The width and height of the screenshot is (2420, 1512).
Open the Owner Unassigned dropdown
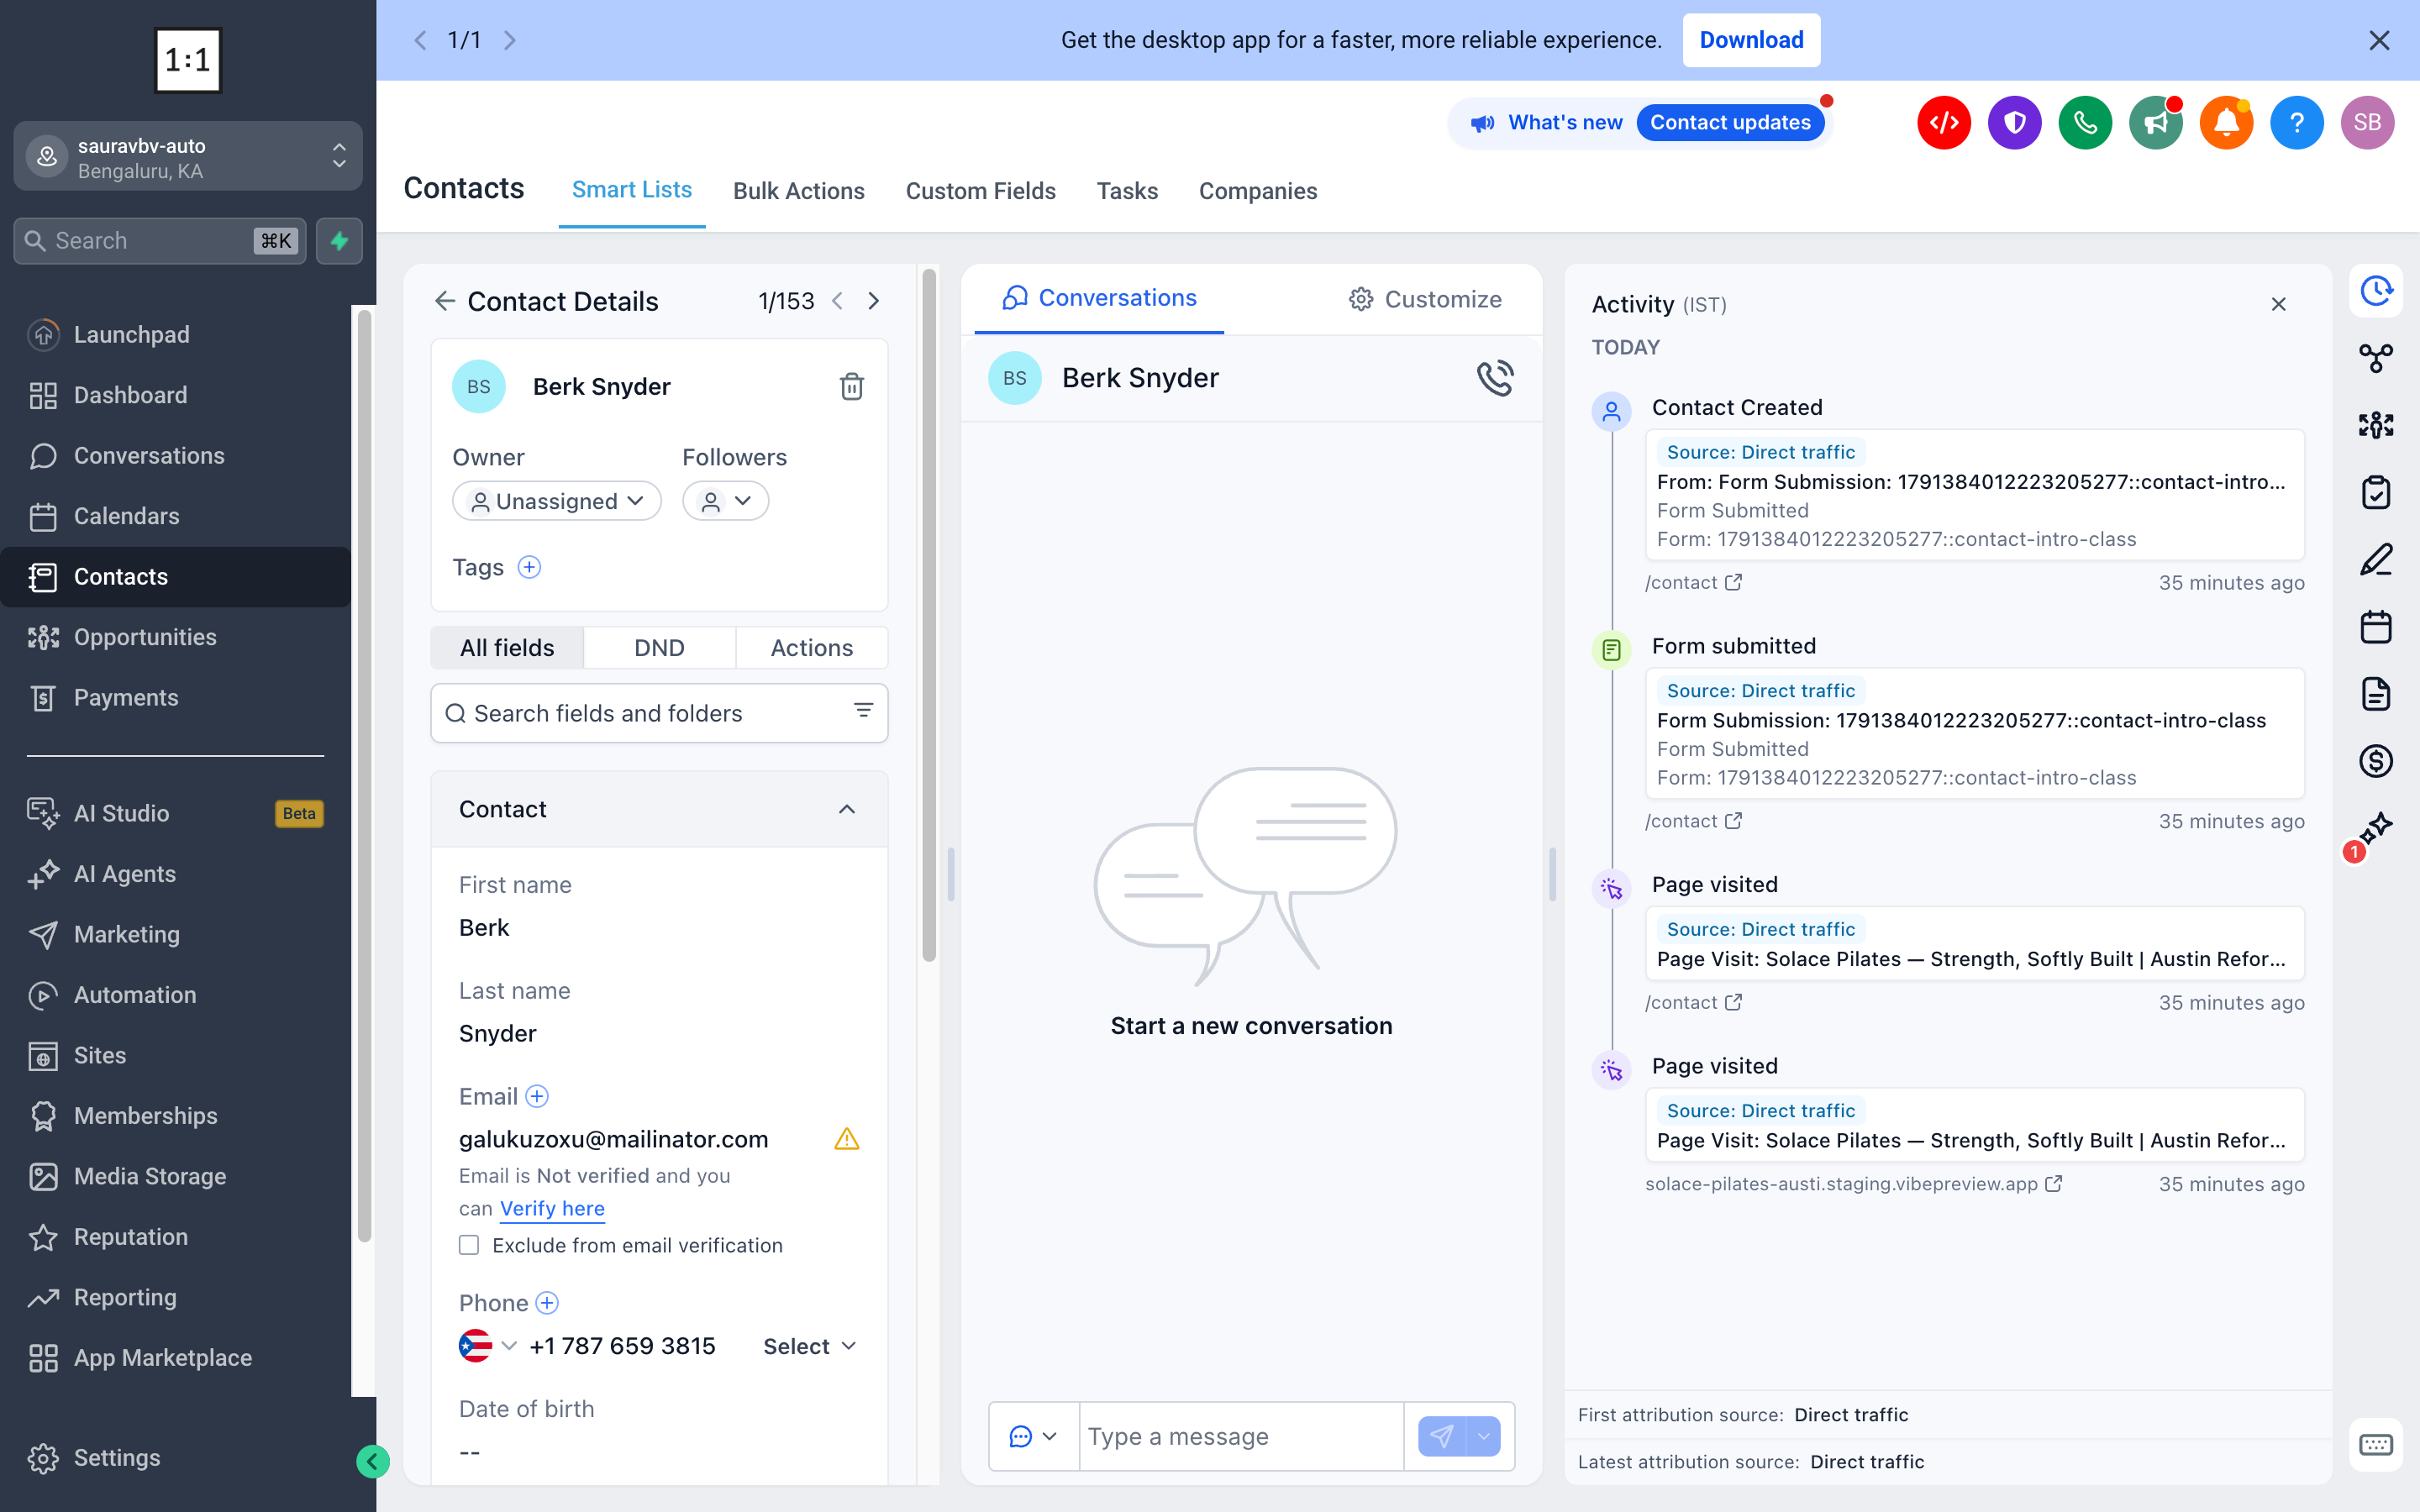[x=557, y=501]
